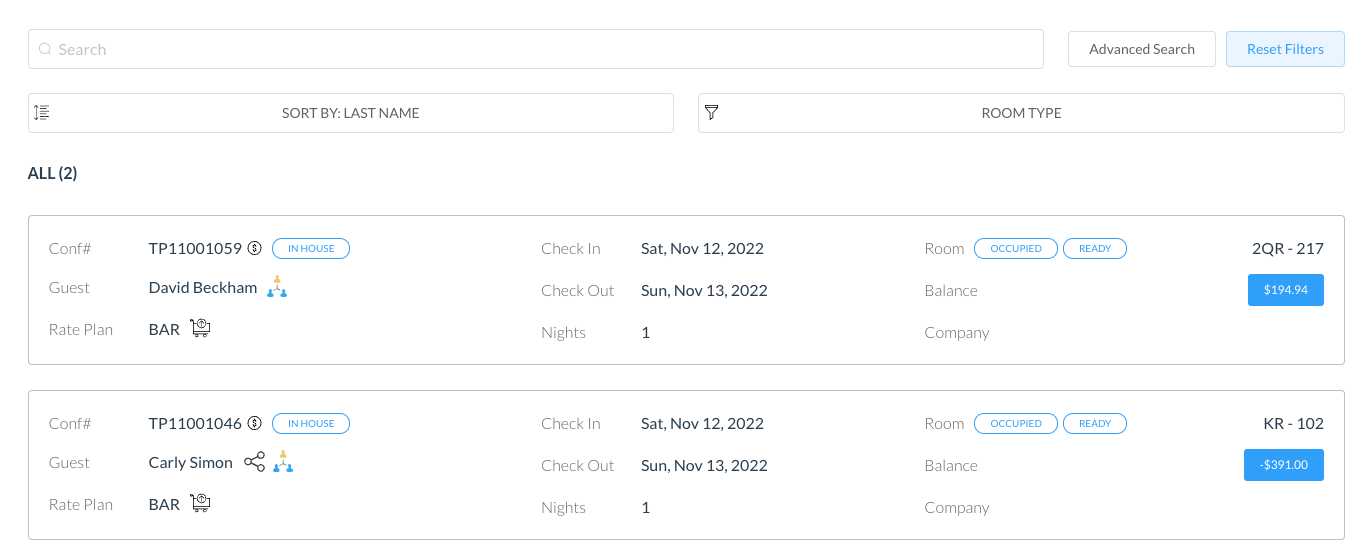Click the $194.94 balance button

[x=1285, y=290]
